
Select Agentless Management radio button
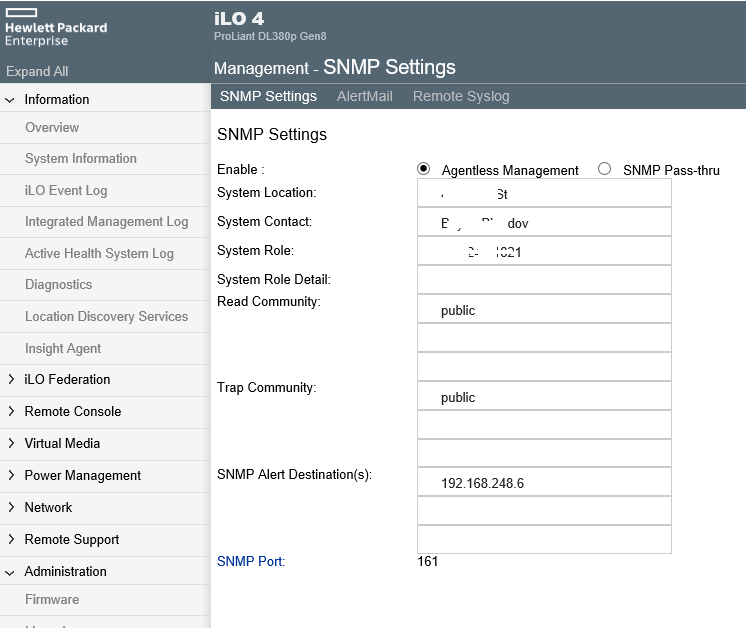[424, 169]
